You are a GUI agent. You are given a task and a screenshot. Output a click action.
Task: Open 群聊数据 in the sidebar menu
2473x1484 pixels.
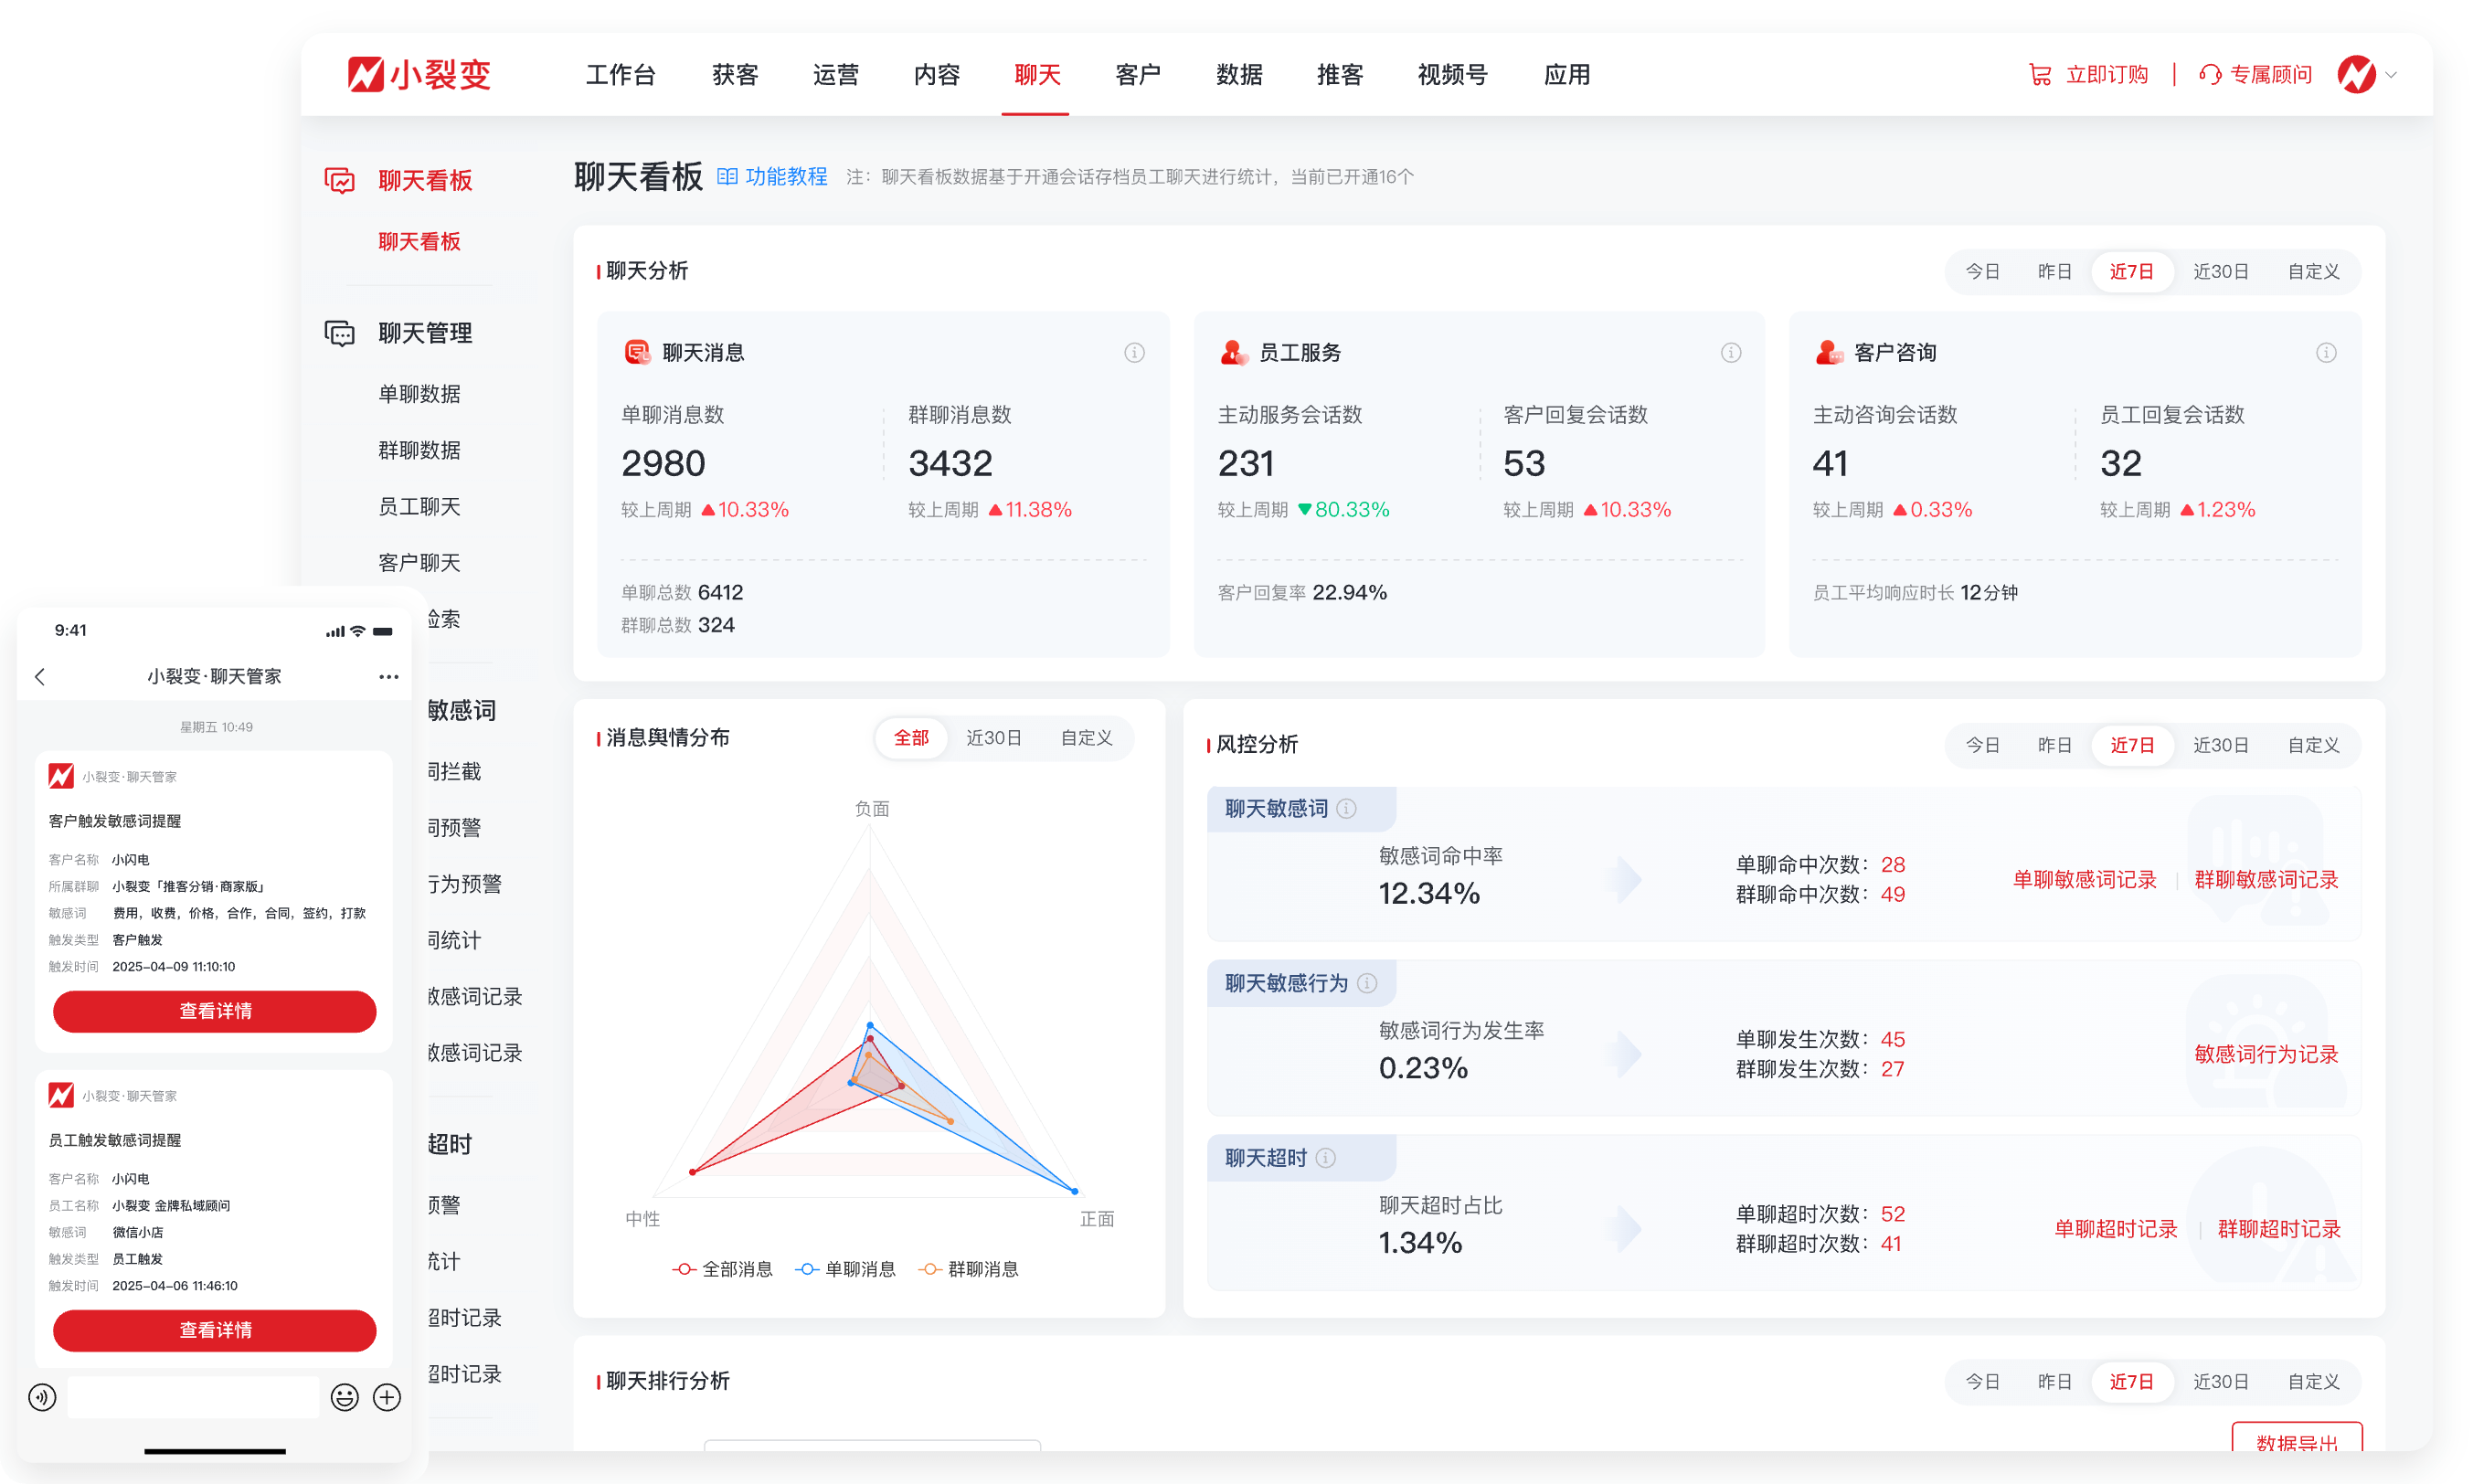point(419,450)
